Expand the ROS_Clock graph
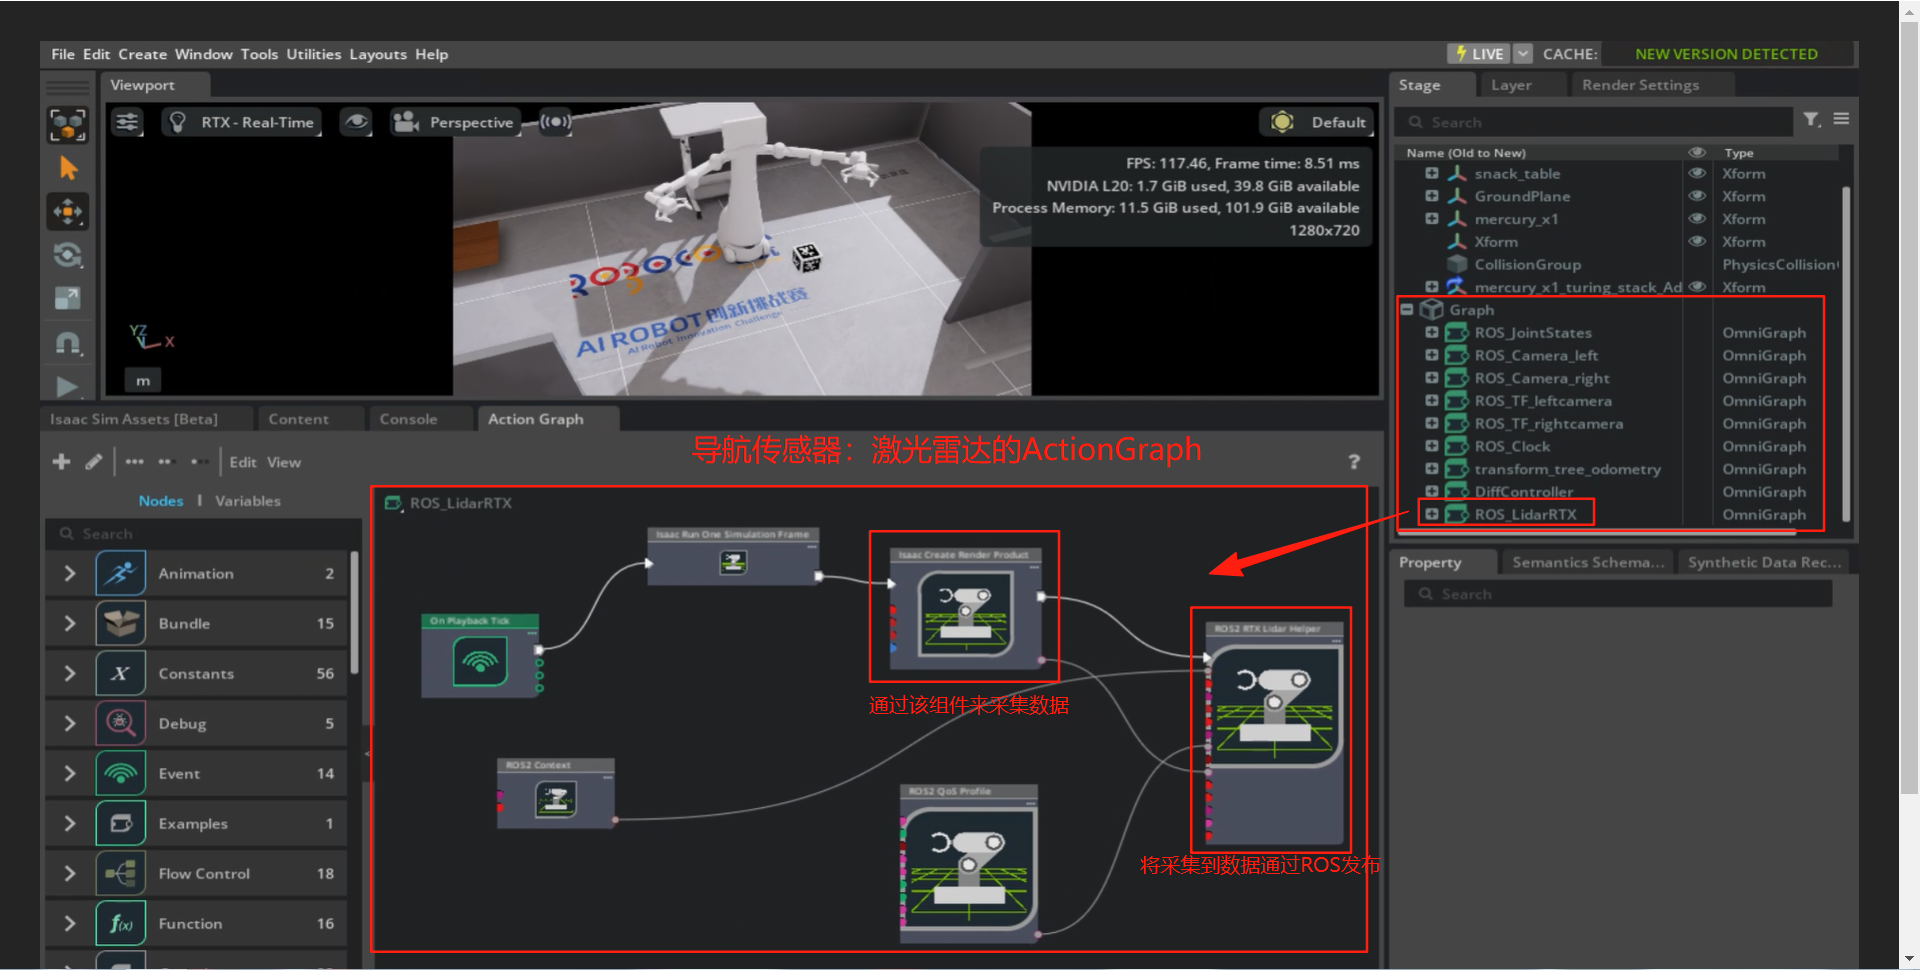 click(1431, 446)
